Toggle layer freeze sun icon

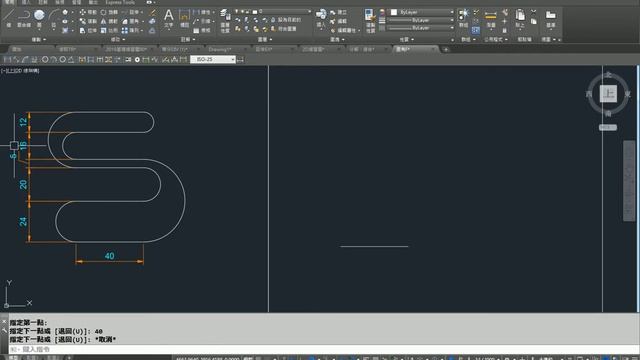click(x=242, y=11)
